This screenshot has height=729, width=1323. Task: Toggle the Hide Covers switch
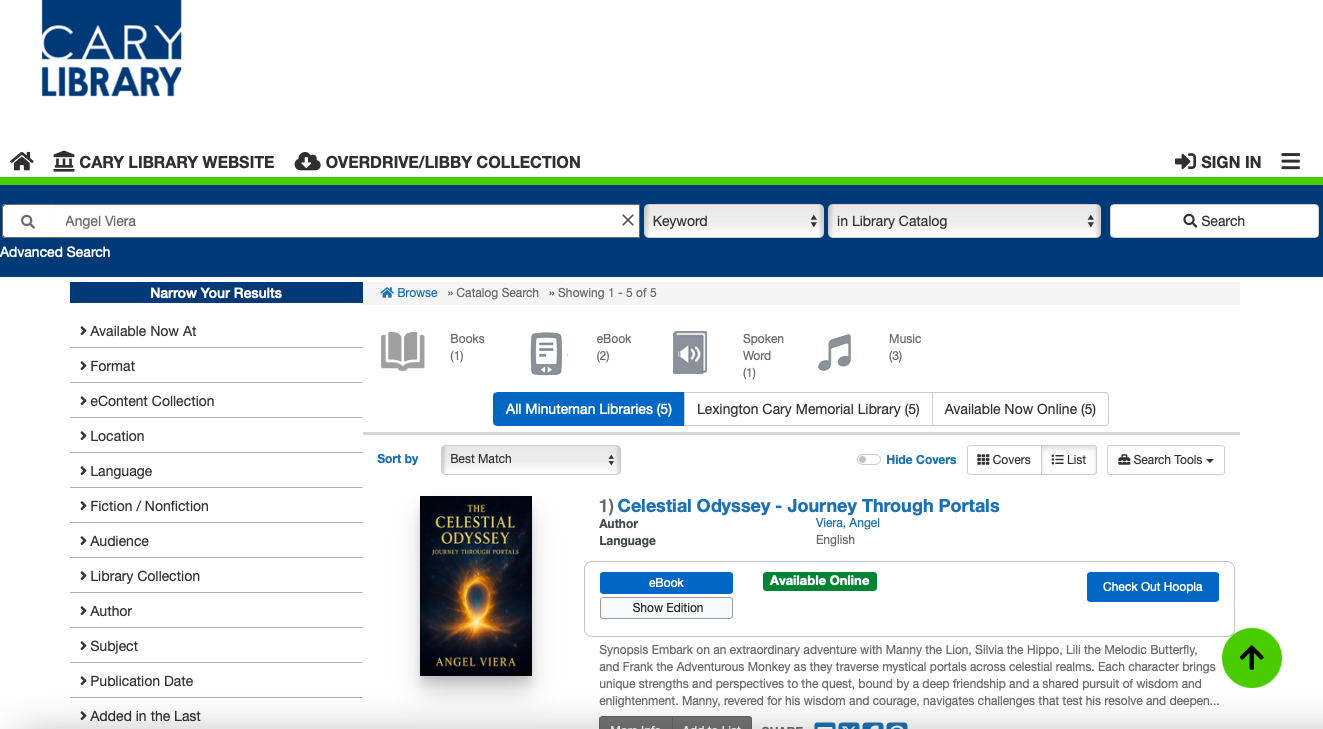(x=868, y=460)
